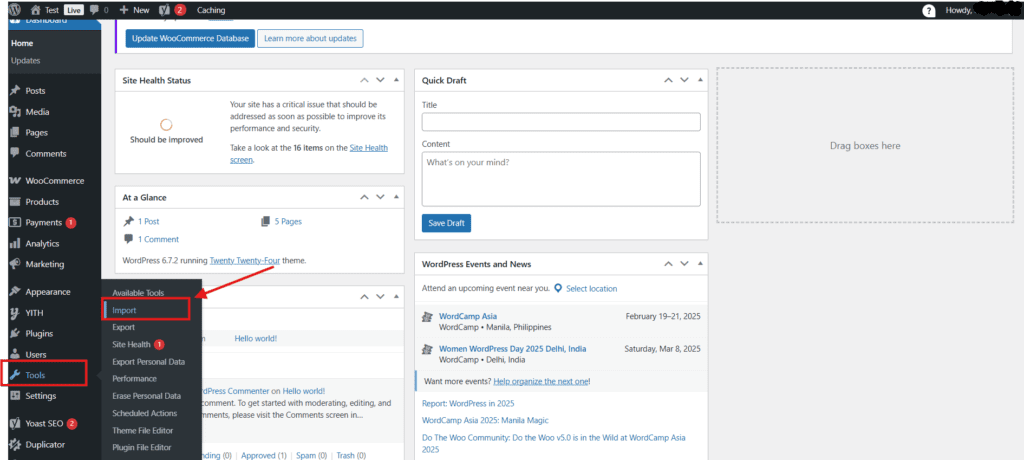Open Women WordPress Day 2025 Delhi link
Viewport: 1024px width, 460px height.
(512, 349)
